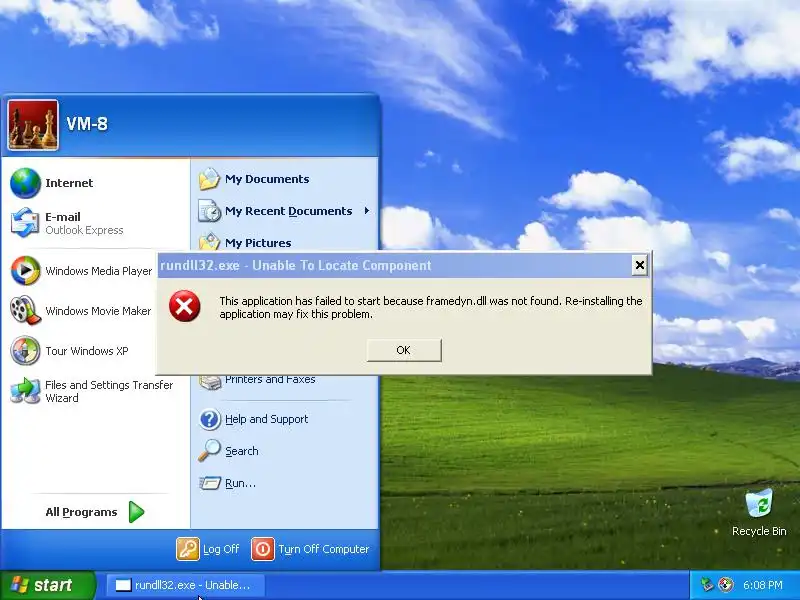Screen dimensions: 800x600
Task: Click the Recycle Bin label text
Action: tap(759, 531)
